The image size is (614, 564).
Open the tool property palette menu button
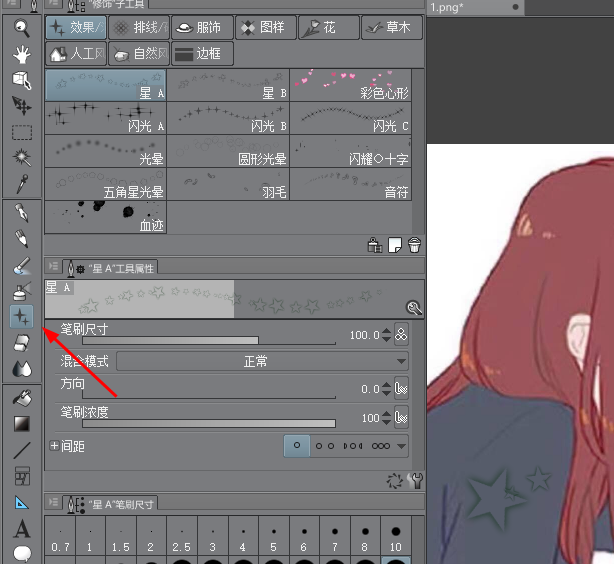pos(53,266)
